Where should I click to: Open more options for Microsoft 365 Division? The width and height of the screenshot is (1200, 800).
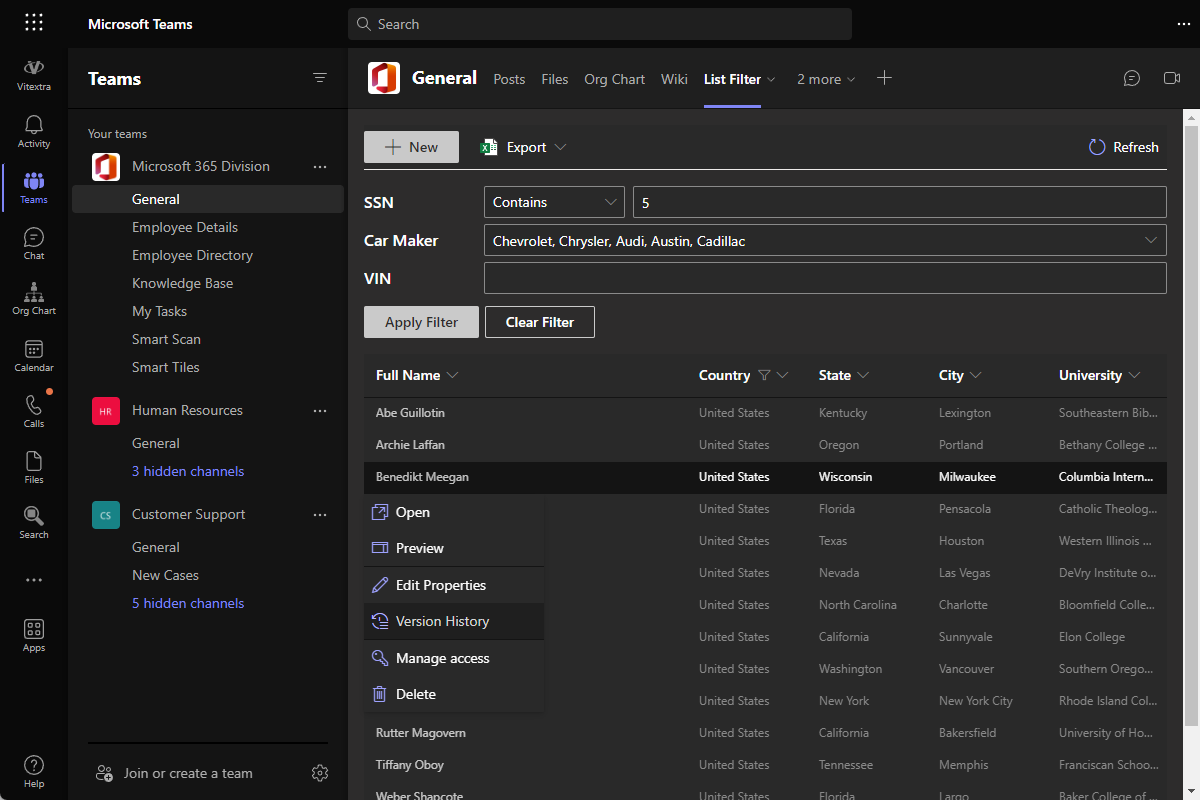pos(320,167)
